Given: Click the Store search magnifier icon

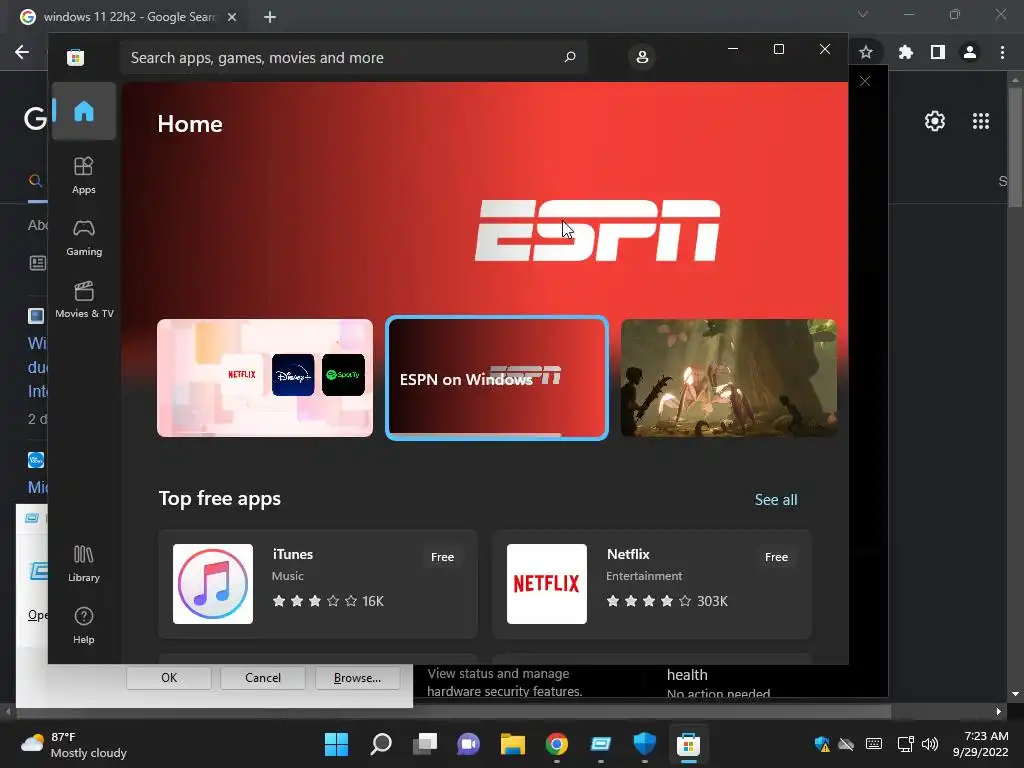Looking at the screenshot, I should click(x=569, y=57).
